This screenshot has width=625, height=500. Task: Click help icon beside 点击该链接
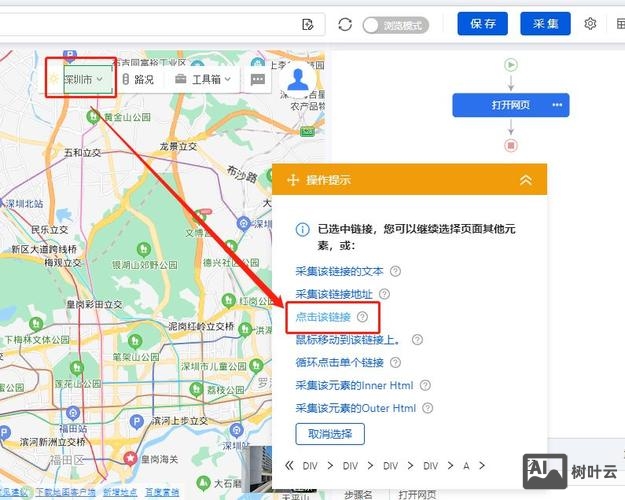[362, 317]
